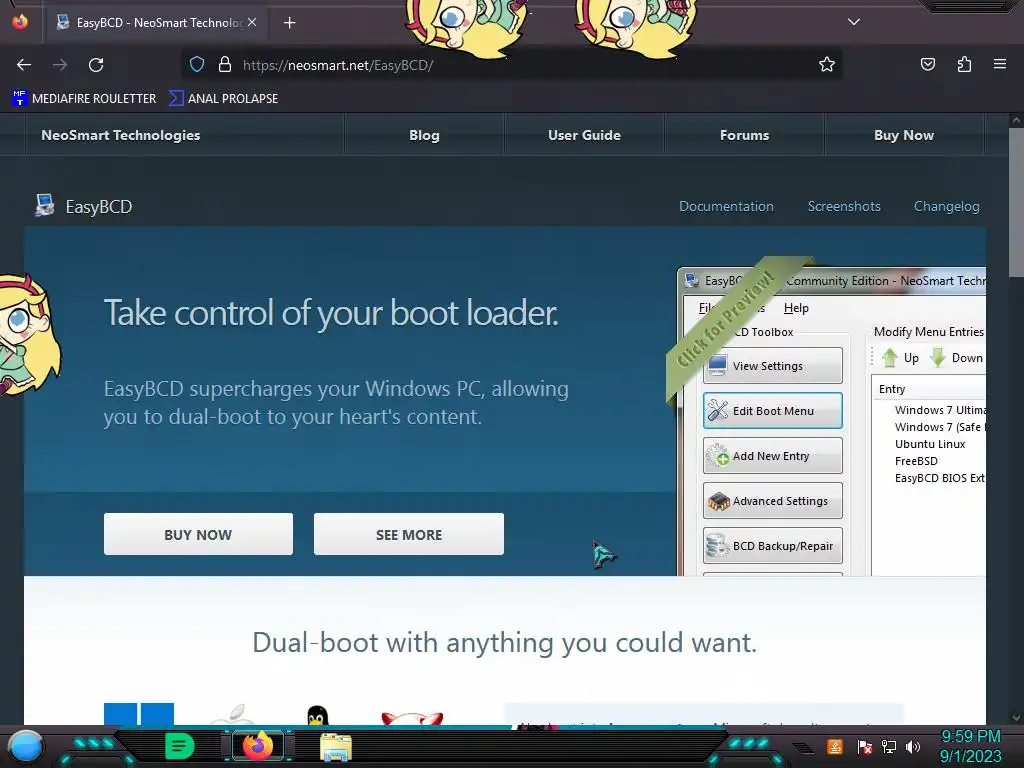Click the Up arrow in the preview
Viewport: 1024px width, 768px height.
[x=900, y=358]
